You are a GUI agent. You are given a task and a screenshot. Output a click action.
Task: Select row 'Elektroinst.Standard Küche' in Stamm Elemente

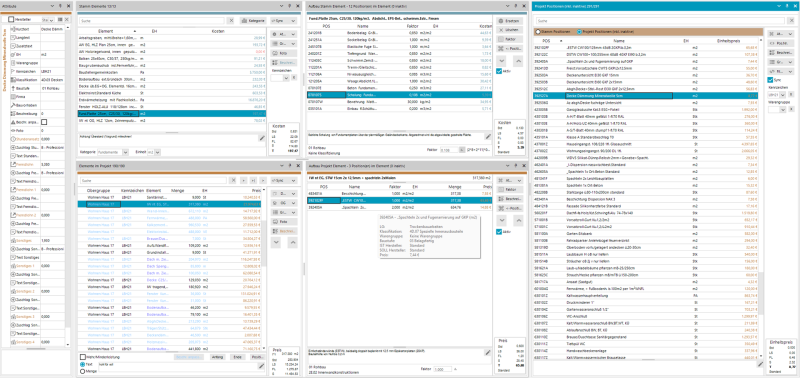[x=173, y=93]
